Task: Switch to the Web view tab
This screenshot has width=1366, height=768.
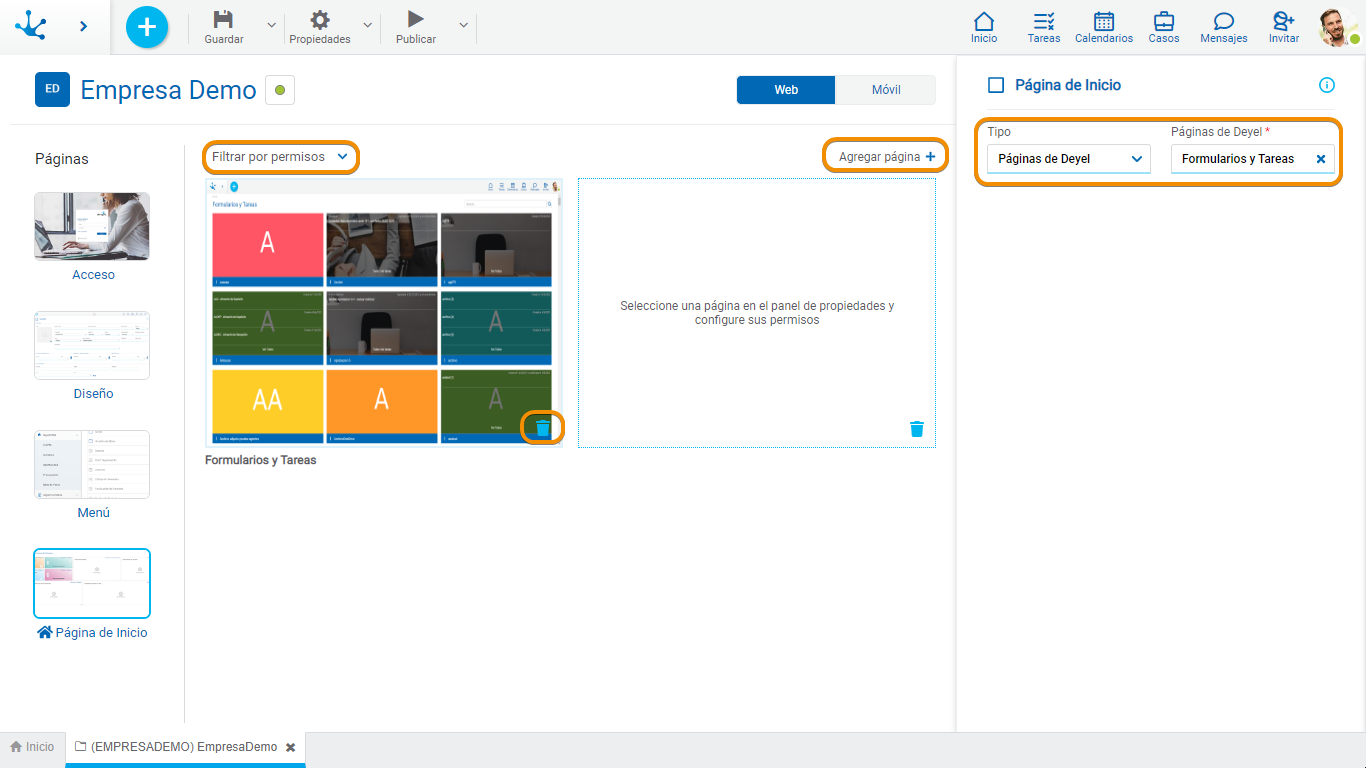Action: click(x=786, y=90)
